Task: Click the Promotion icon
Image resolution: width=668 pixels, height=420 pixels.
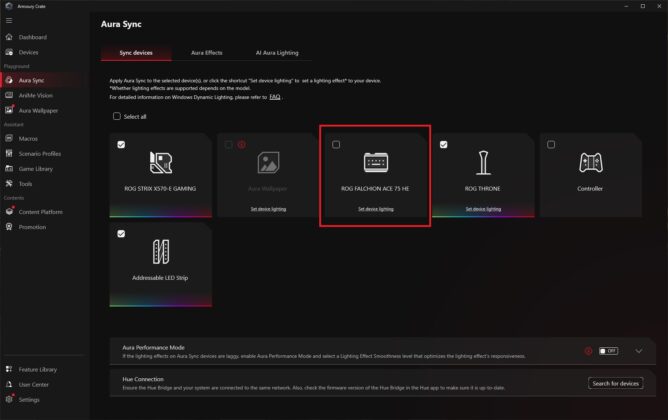Action: (x=9, y=227)
